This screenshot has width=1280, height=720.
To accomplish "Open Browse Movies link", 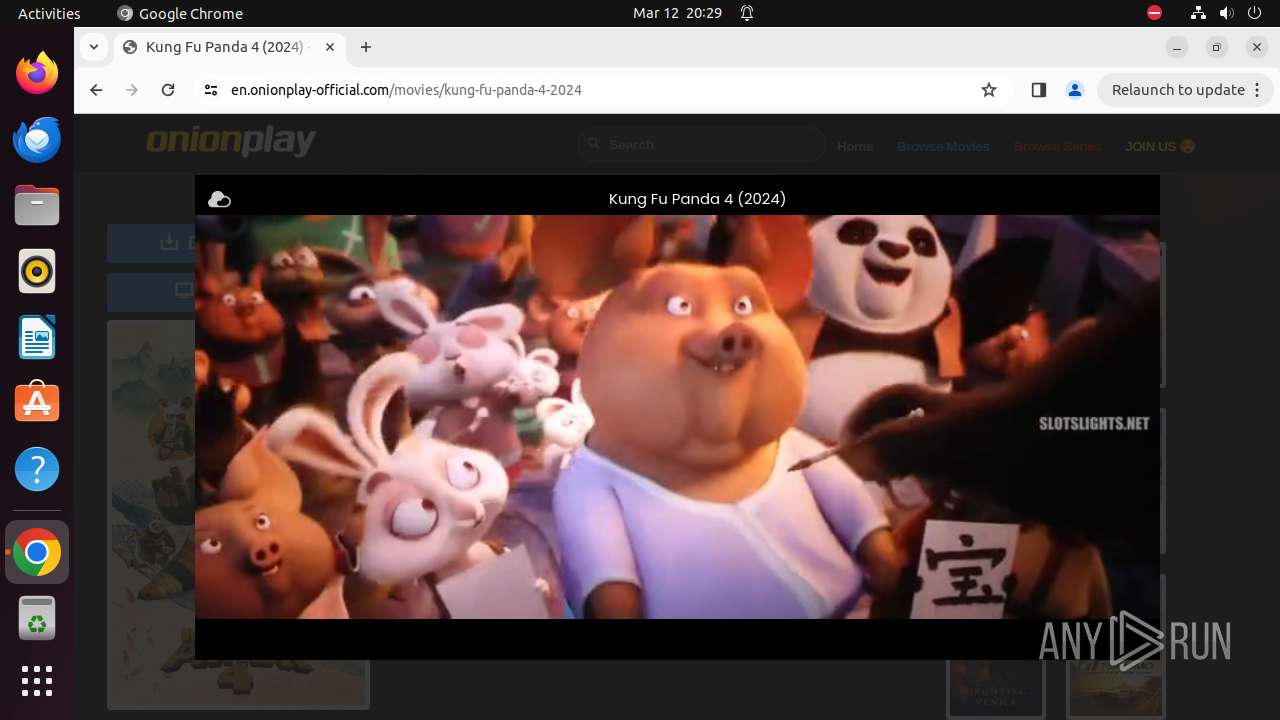I will point(943,146).
